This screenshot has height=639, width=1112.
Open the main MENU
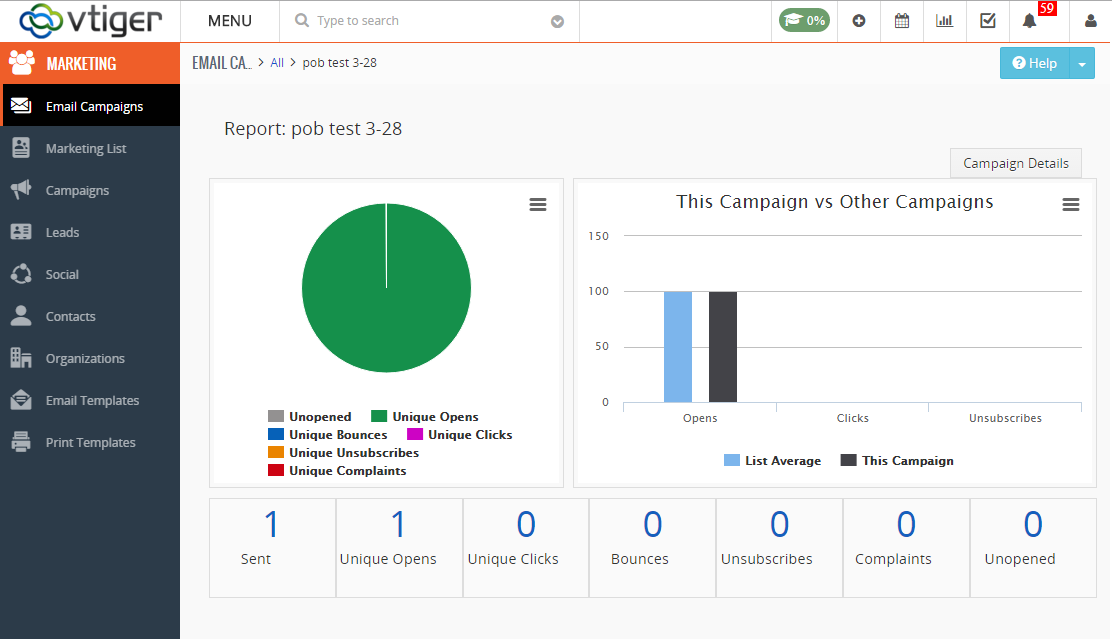pos(230,21)
